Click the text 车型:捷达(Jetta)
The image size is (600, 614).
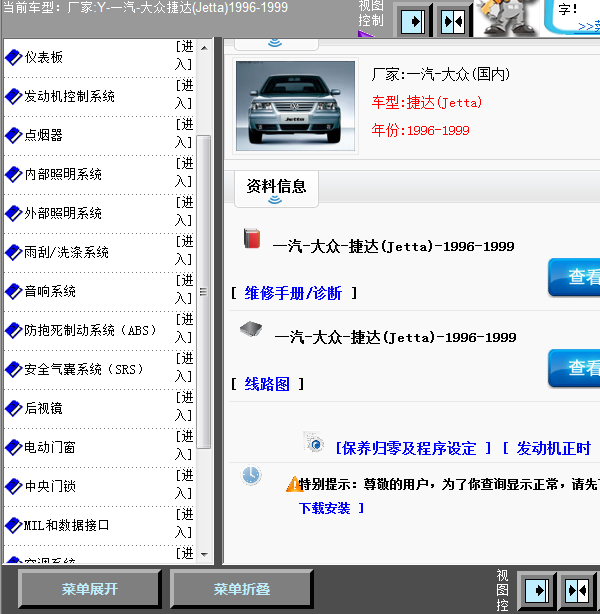pyautogui.click(x=427, y=103)
